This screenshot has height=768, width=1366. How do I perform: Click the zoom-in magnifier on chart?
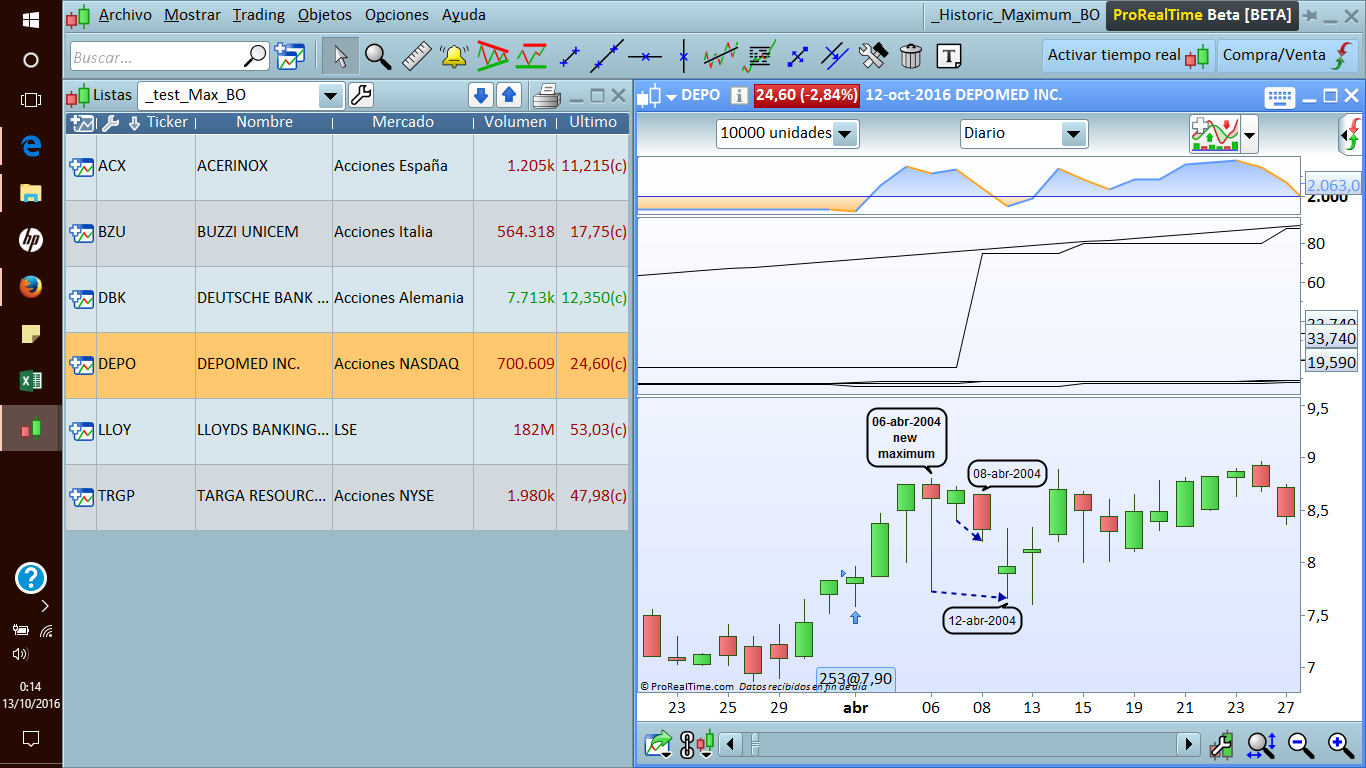[1340, 744]
